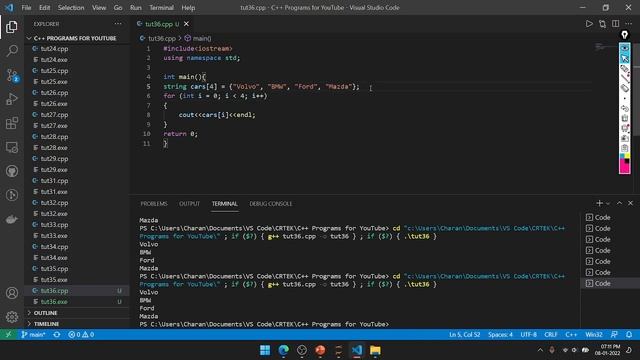Screen dimensions: 640x360
Task: Click Spaces: 4 indentation setting
Action: pos(500,335)
